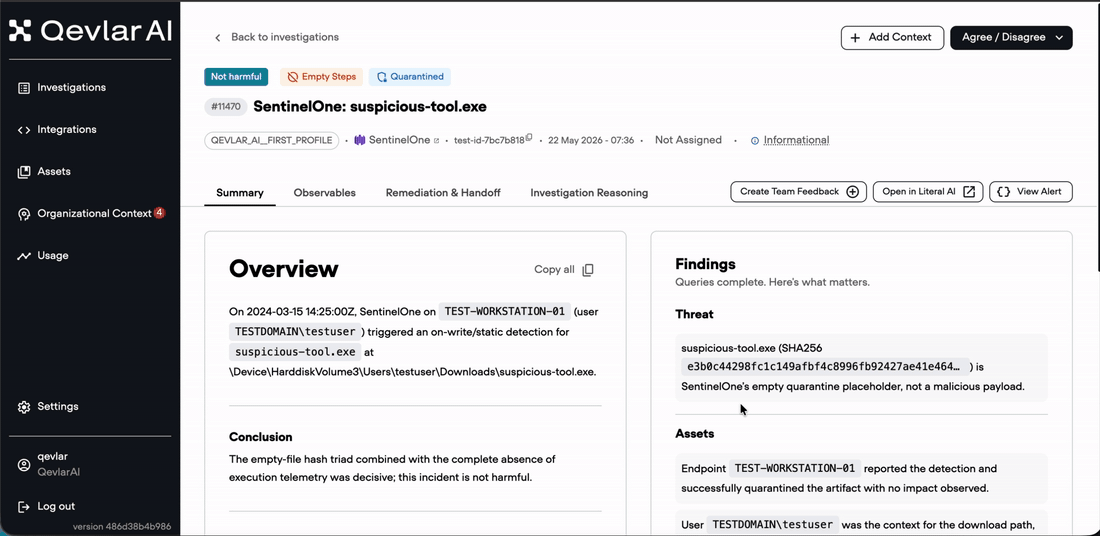Click the version 486d38b4b986 text
This screenshot has height=536, width=1100.
121,527
